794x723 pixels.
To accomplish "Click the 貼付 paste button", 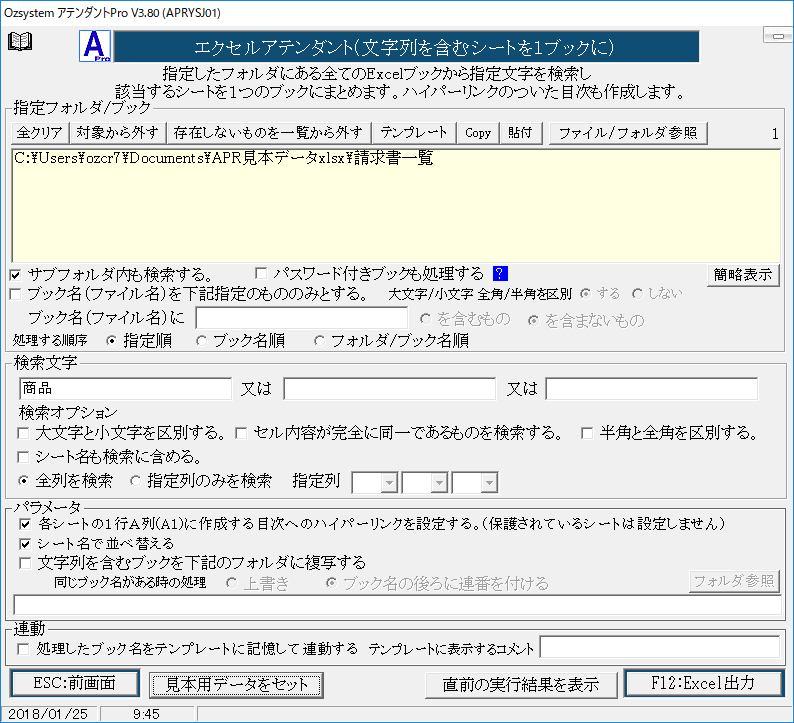I will [x=520, y=133].
